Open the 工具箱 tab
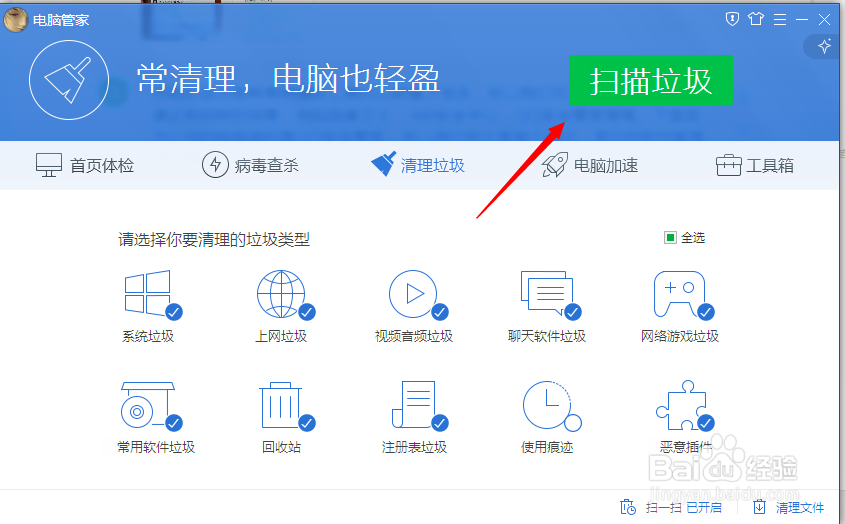845x524 pixels. (x=754, y=165)
